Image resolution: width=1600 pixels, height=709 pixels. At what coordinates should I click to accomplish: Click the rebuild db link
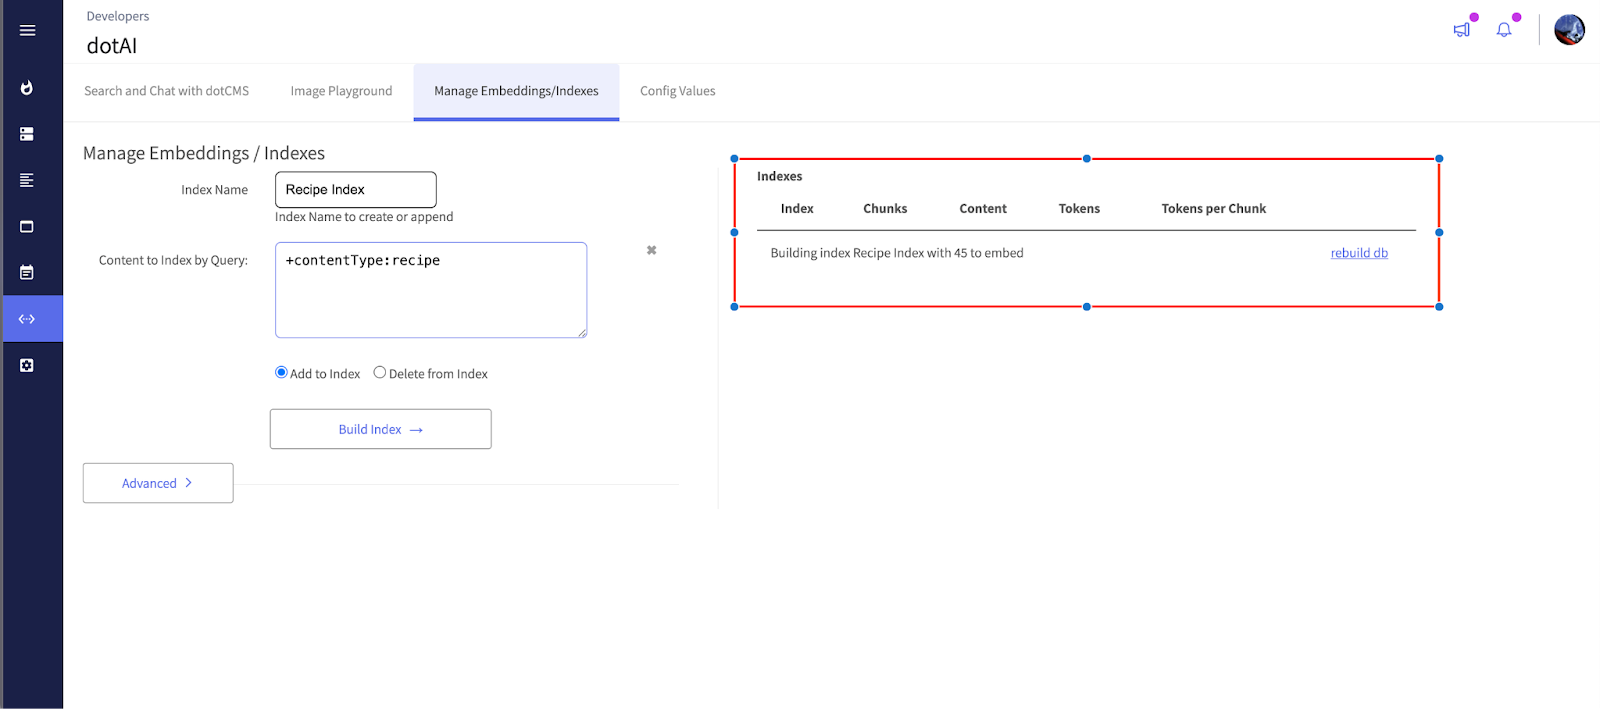1358,253
